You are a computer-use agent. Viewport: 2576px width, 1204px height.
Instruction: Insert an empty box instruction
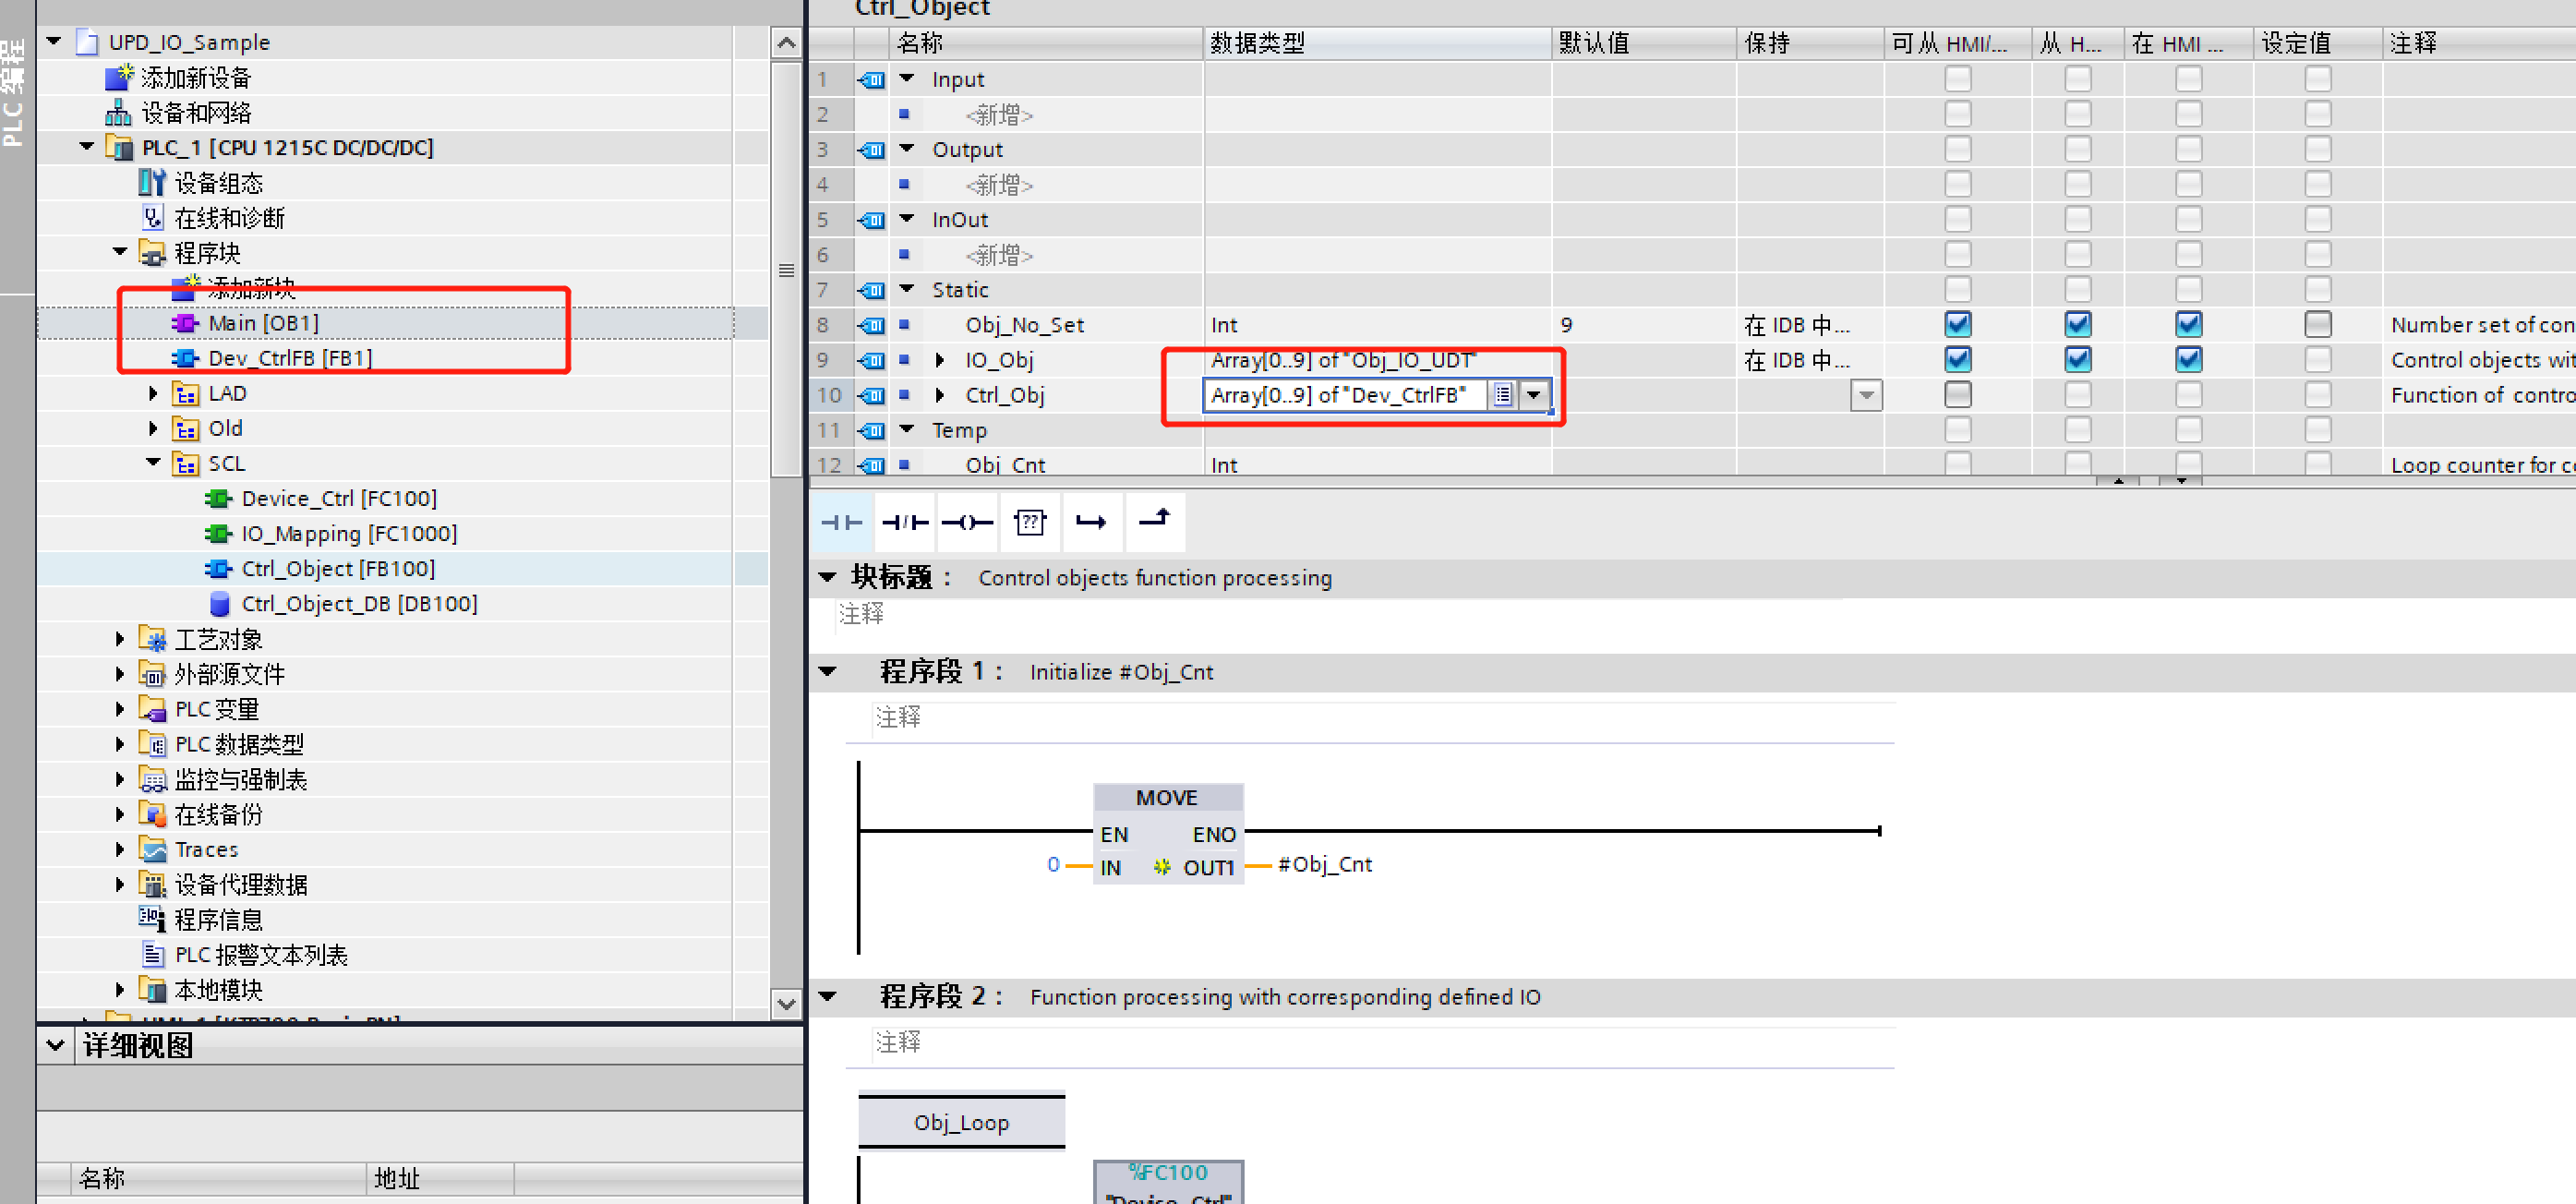click(x=1029, y=522)
